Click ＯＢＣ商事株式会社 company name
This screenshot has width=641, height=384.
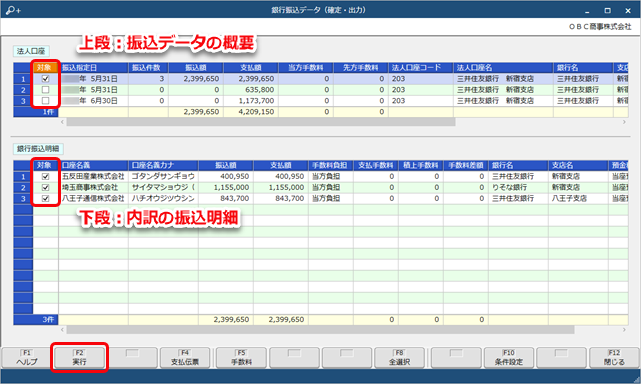tap(600, 27)
